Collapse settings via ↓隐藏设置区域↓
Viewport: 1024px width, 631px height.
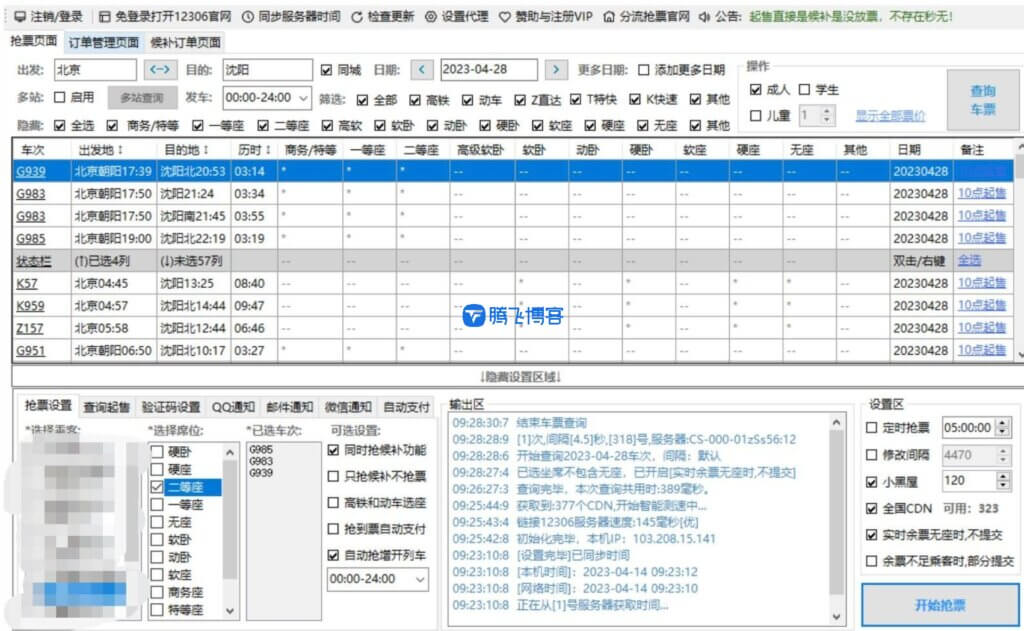[x=521, y=377]
